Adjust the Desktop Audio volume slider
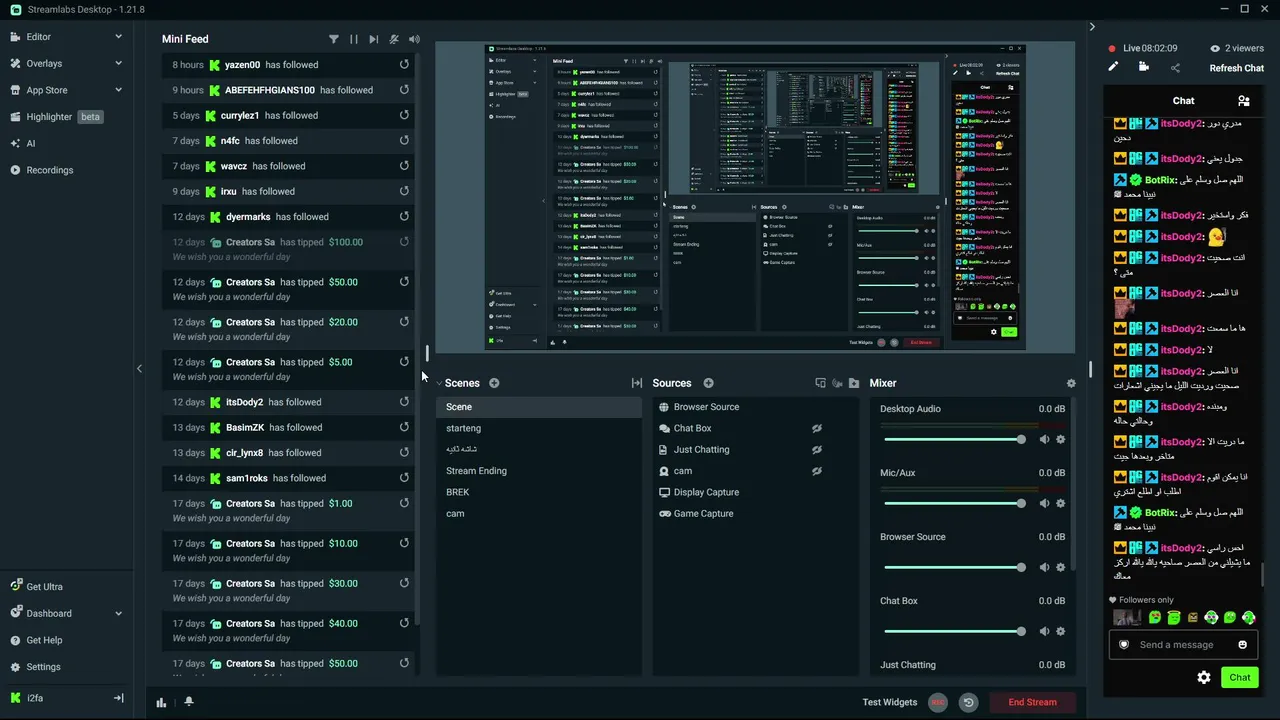 pos(953,439)
